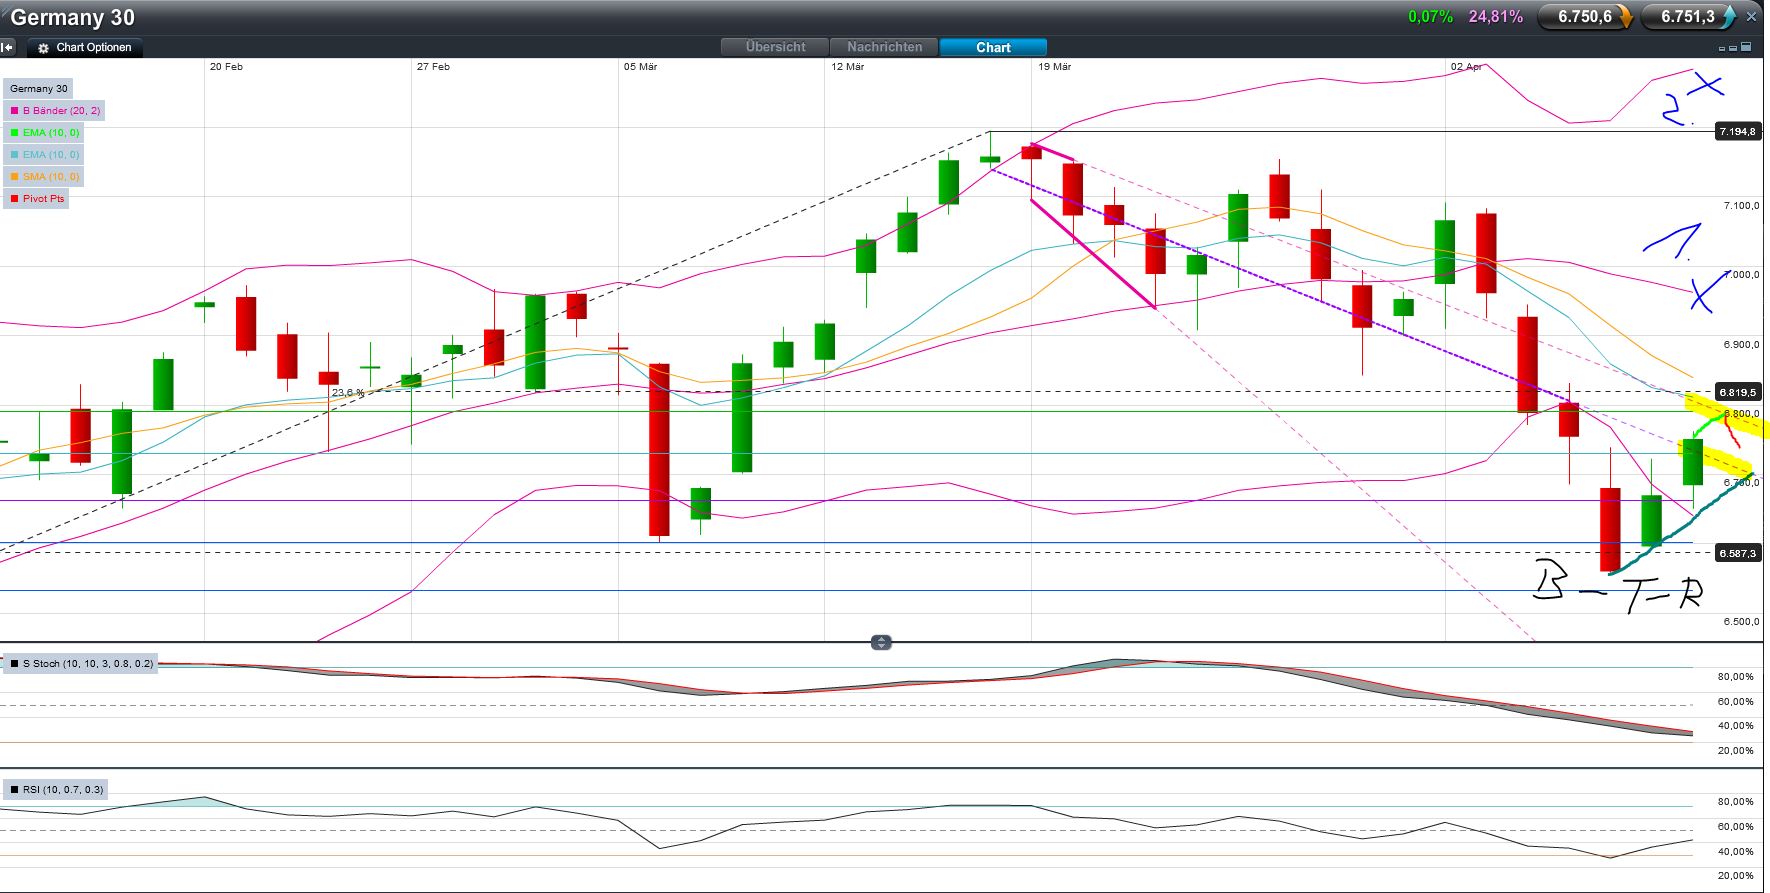Click the panel resize handle between chart and stochastic
1770x893 pixels.
click(x=881, y=642)
